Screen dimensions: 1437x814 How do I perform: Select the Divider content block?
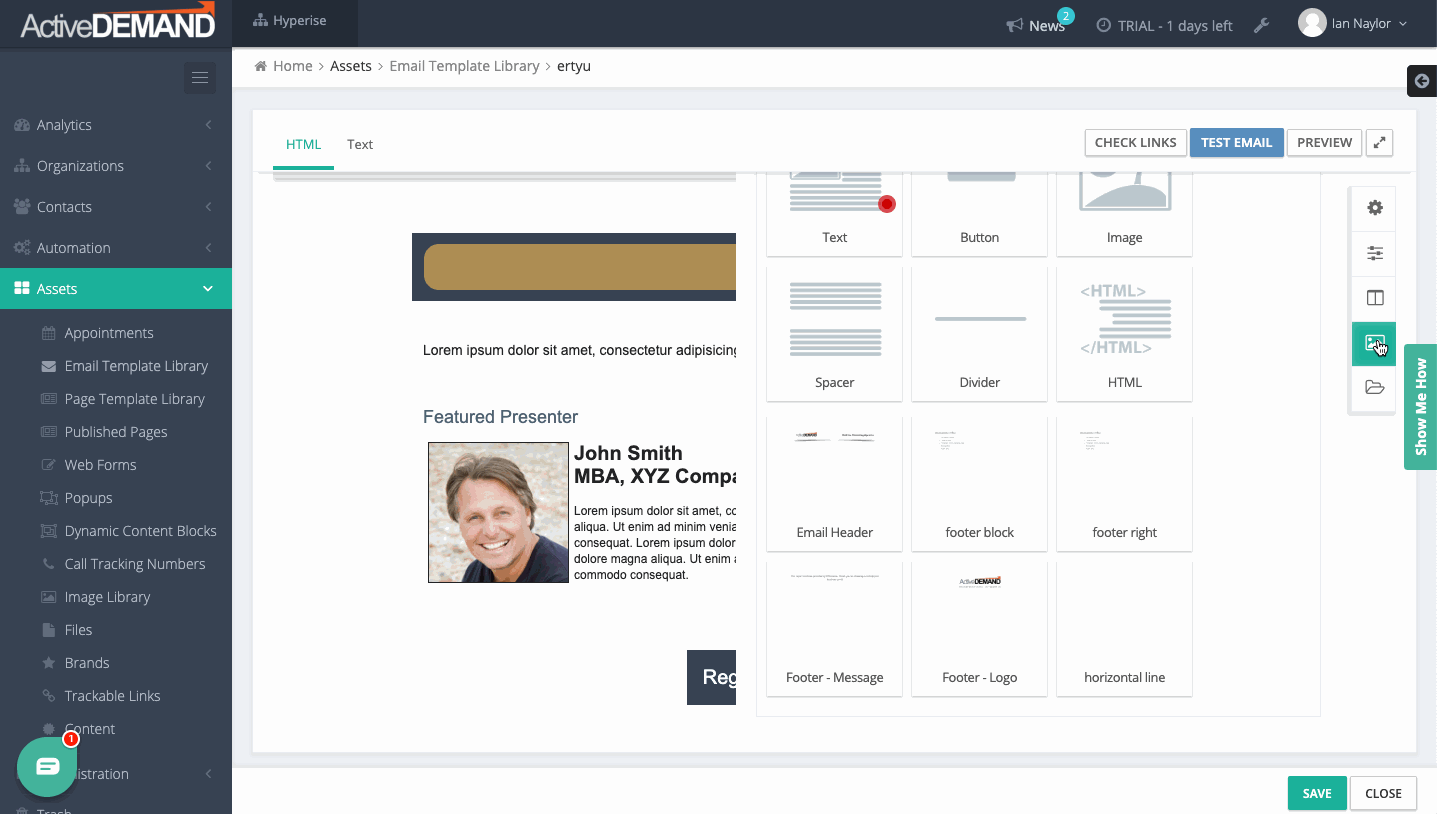pyautogui.click(x=980, y=333)
